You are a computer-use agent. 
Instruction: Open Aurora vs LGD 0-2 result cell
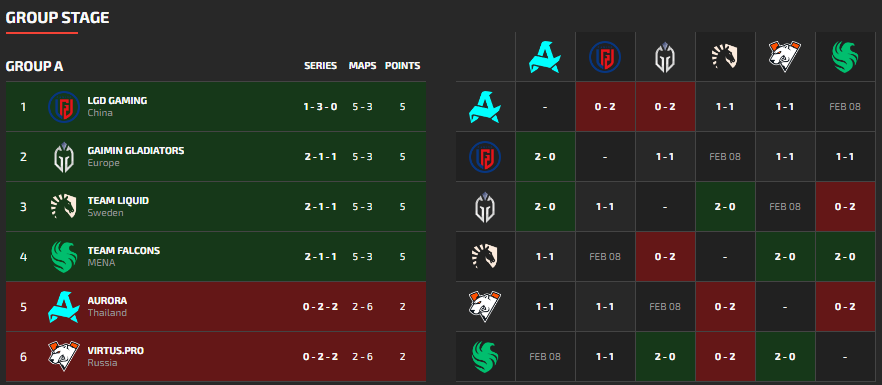pos(605,106)
